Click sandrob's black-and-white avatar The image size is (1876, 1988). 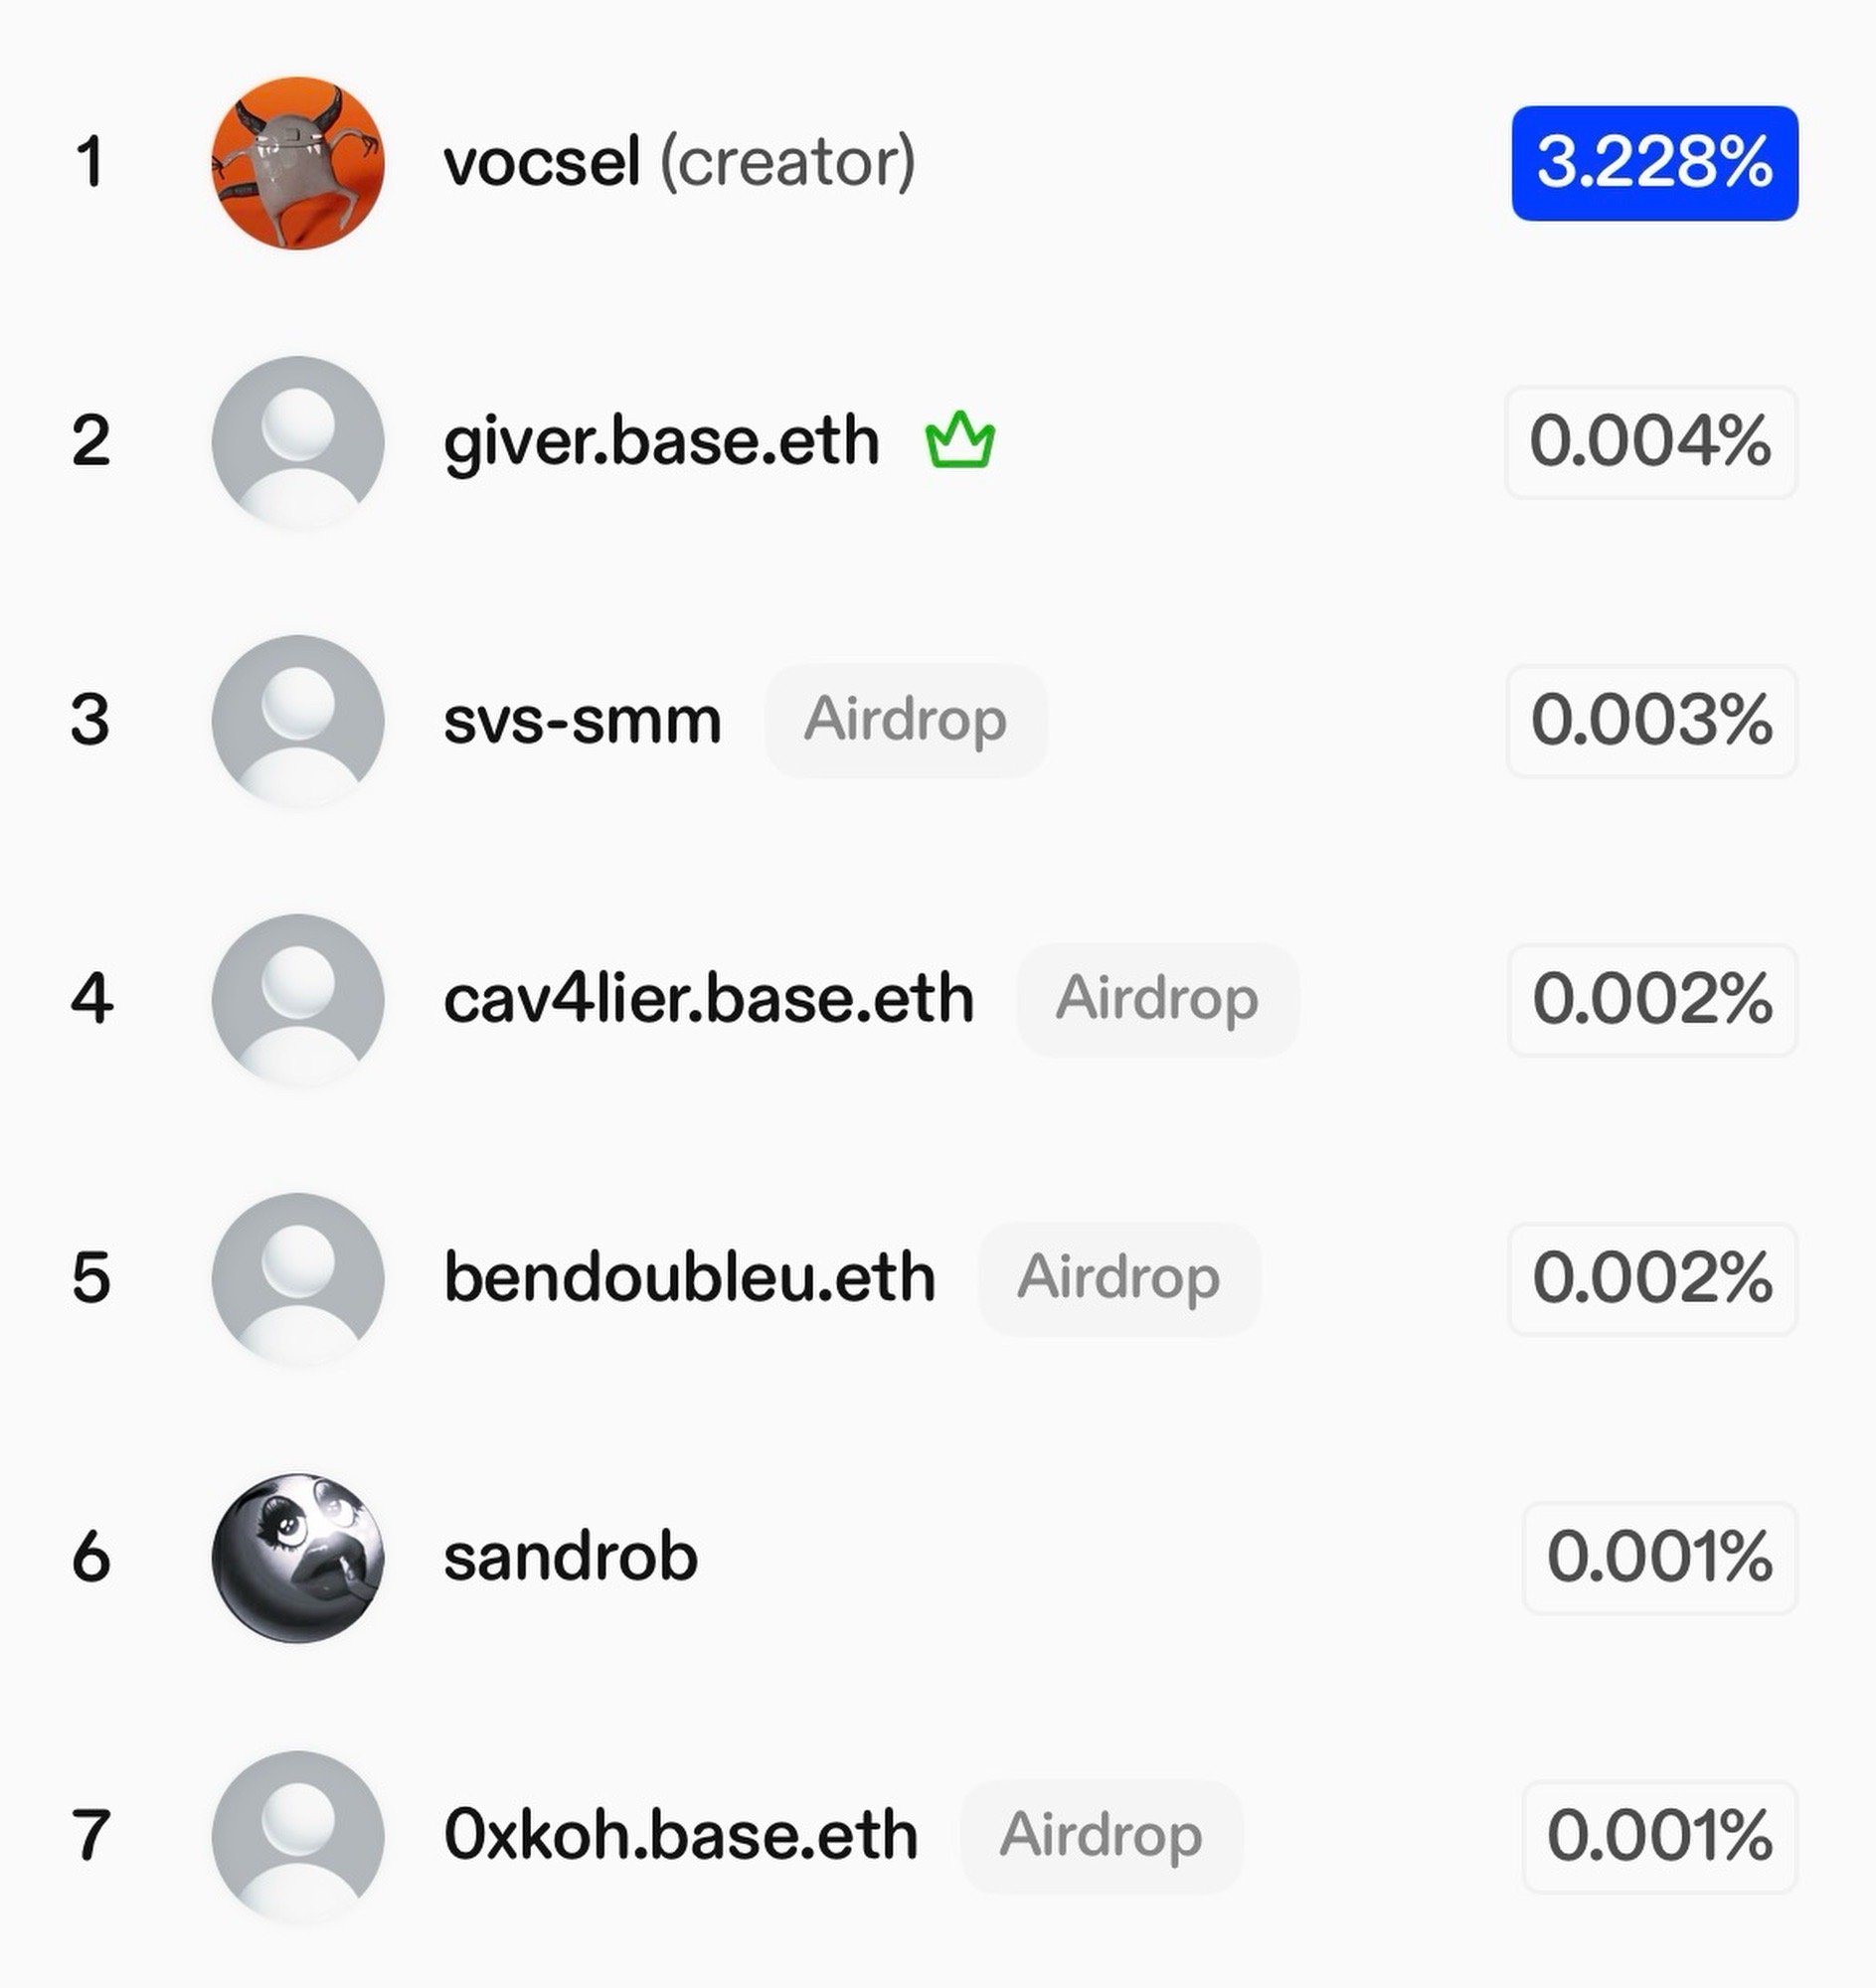(x=298, y=1557)
